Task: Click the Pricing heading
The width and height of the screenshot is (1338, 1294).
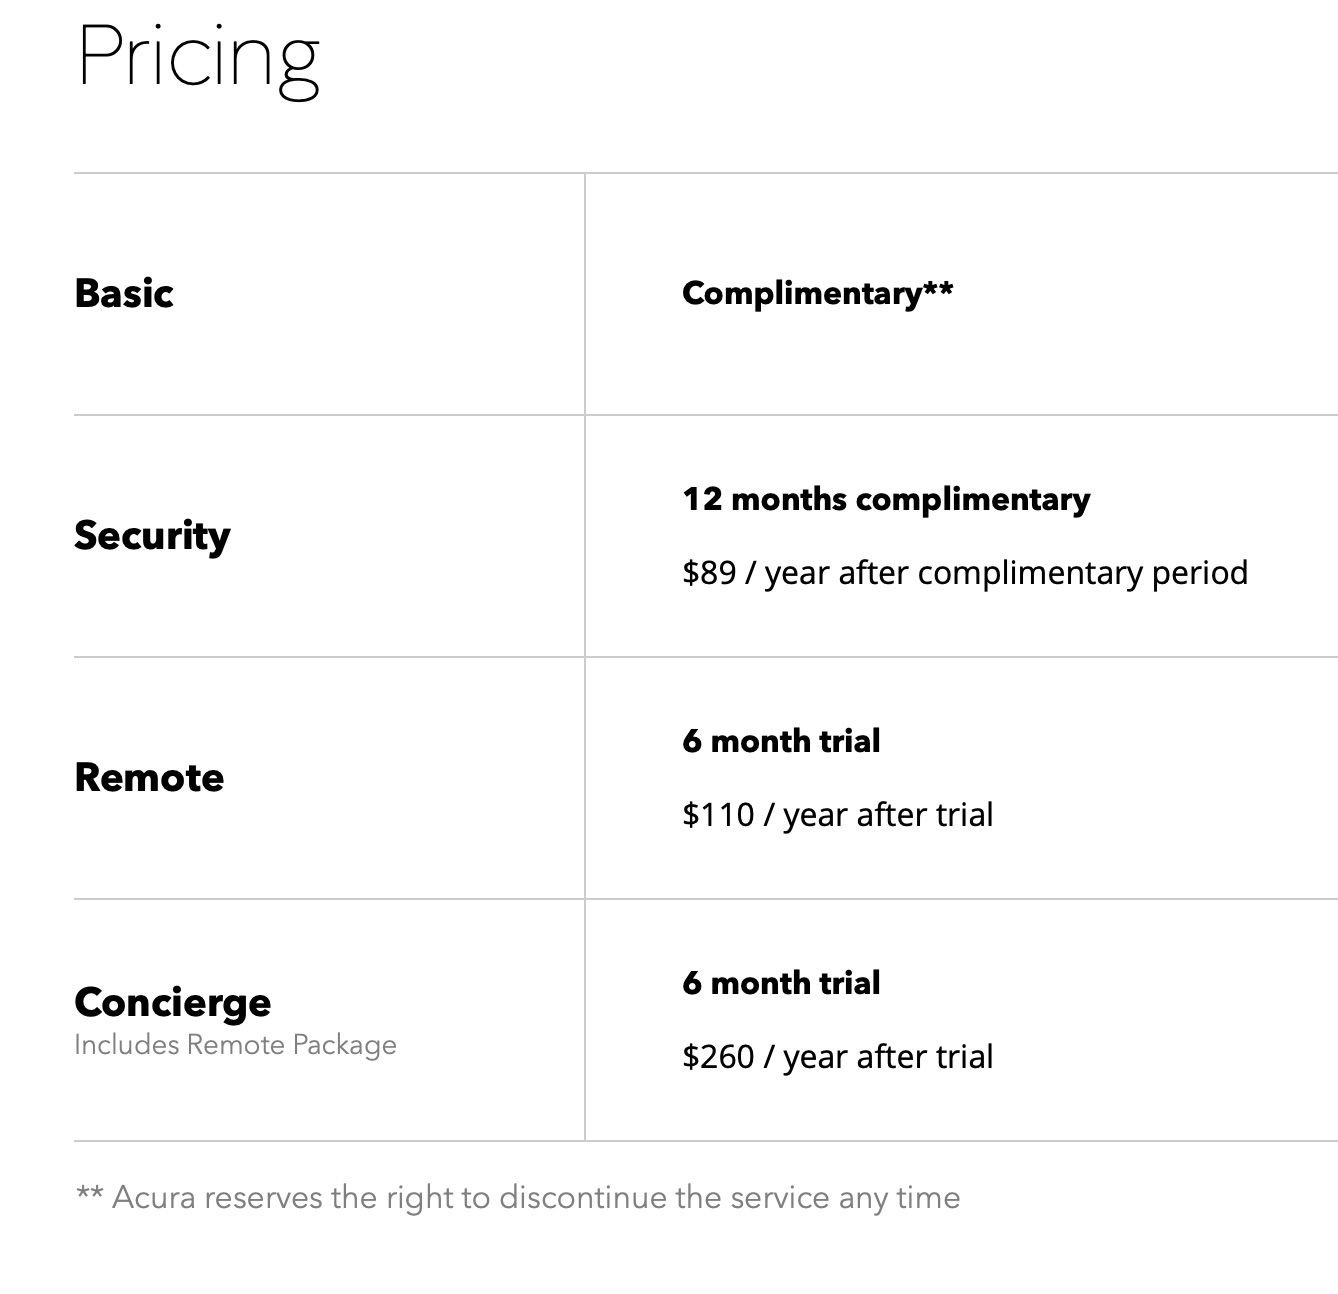Action: point(198,59)
